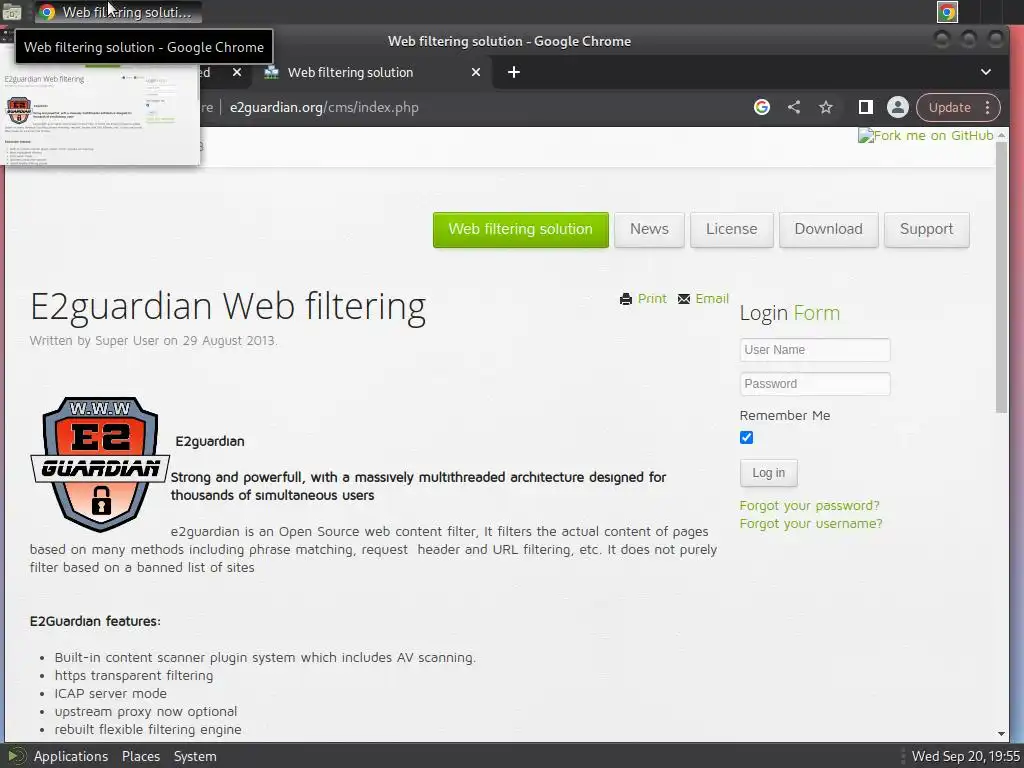Click the Chrome icon in the top-right panel
Screen dimensions: 1024x768
click(x=947, y=12)
